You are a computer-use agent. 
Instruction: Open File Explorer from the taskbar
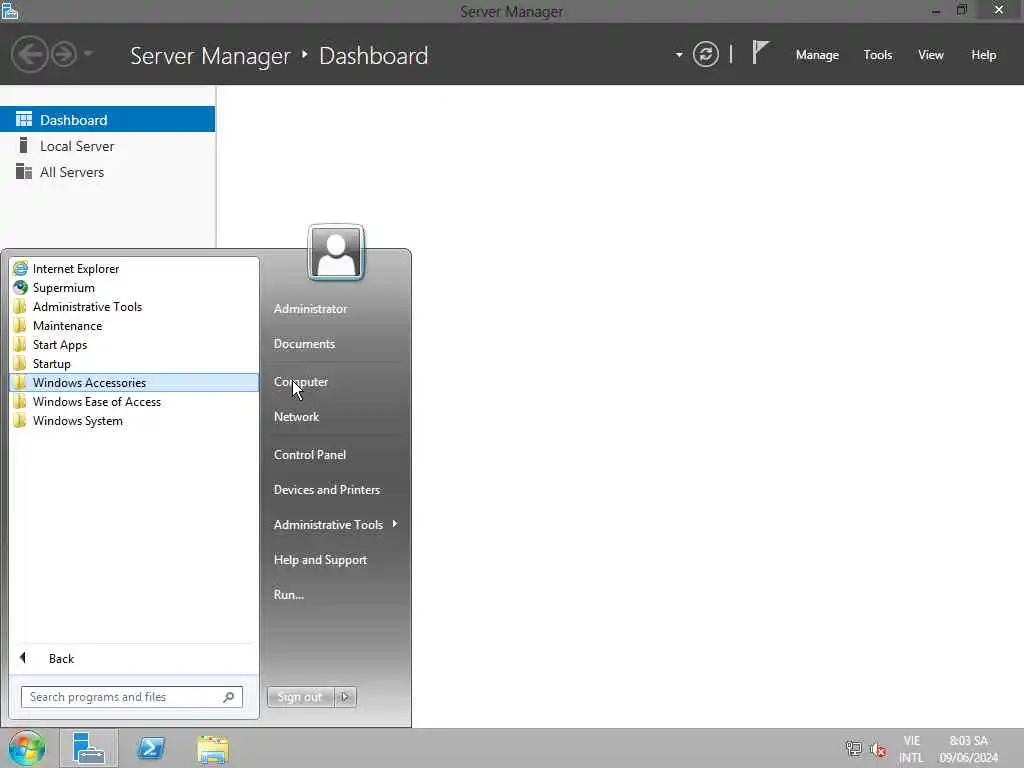point(213,749)
